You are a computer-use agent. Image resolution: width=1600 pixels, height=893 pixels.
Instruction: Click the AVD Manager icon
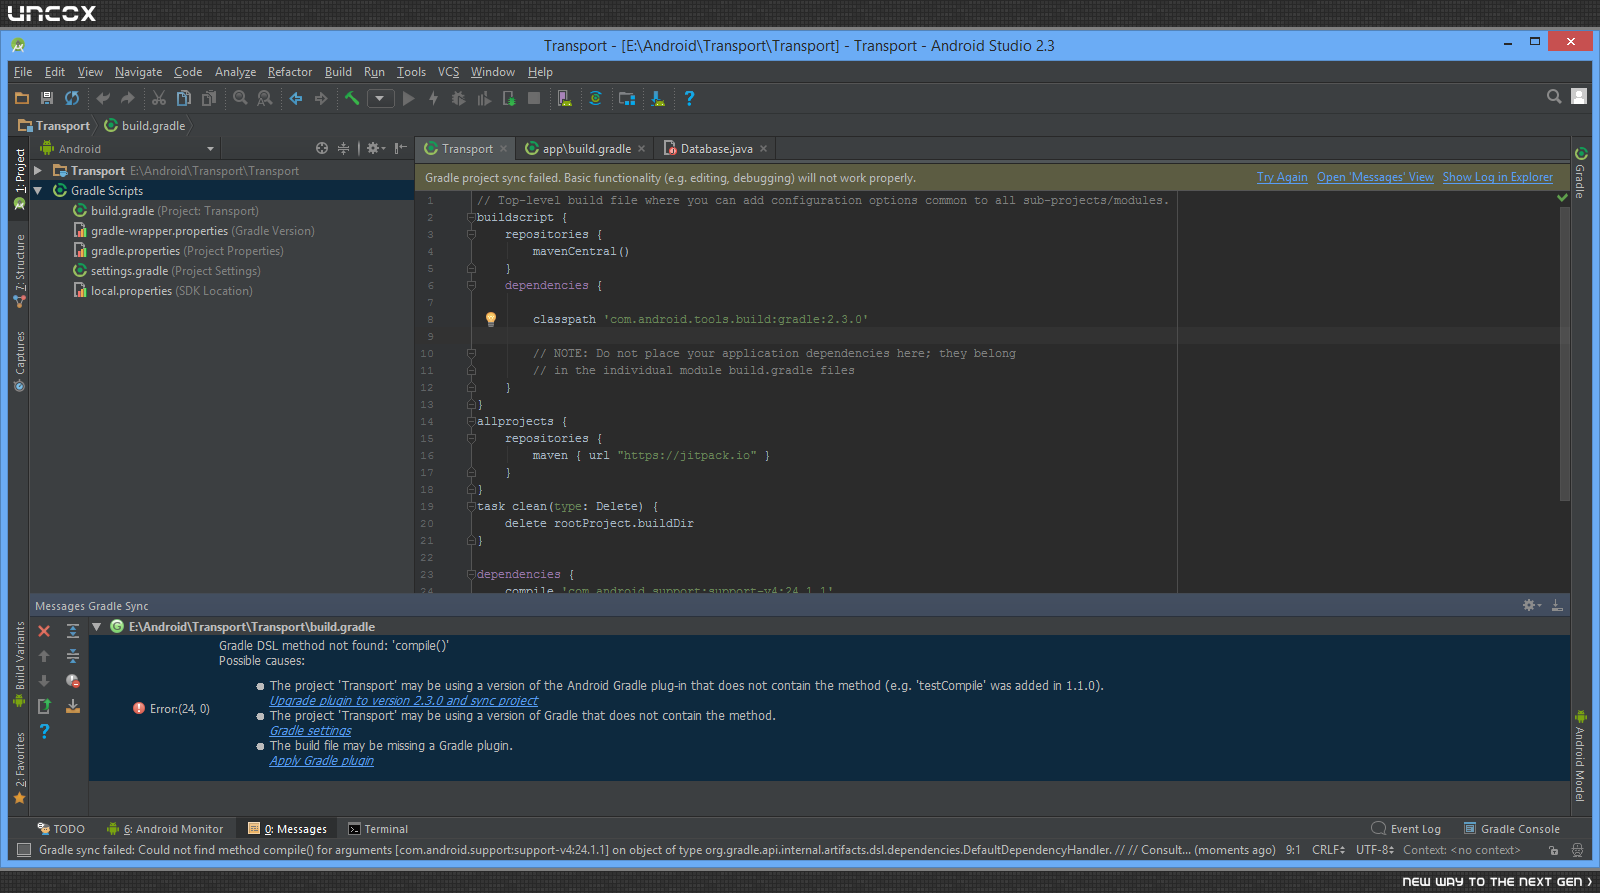[x=565, y=98]
